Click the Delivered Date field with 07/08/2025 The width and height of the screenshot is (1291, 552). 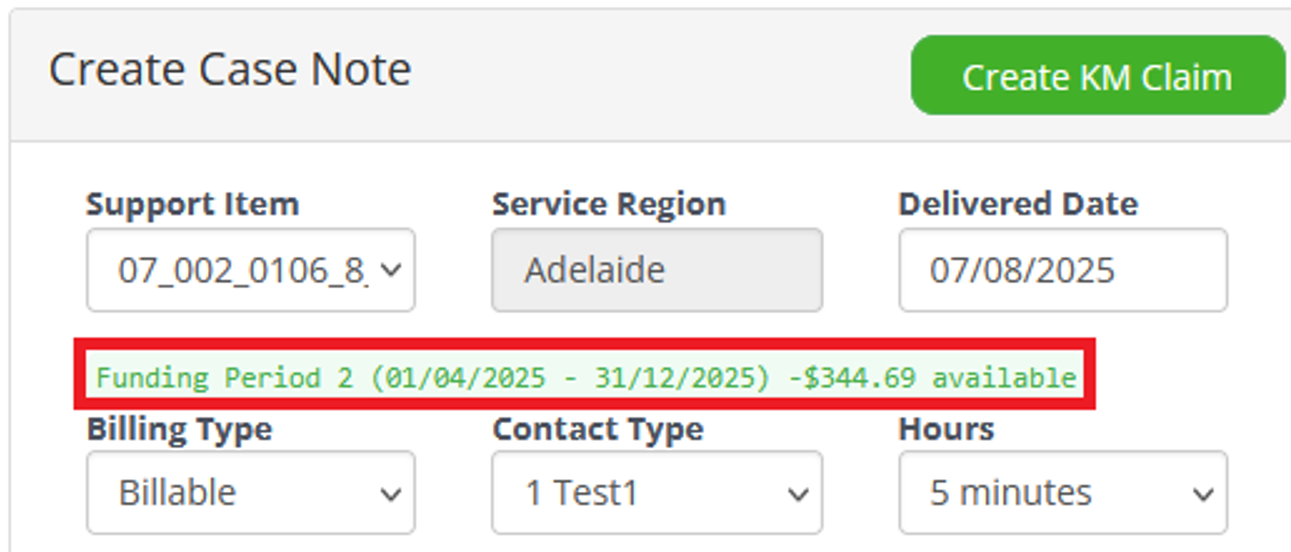point(1062,270)
